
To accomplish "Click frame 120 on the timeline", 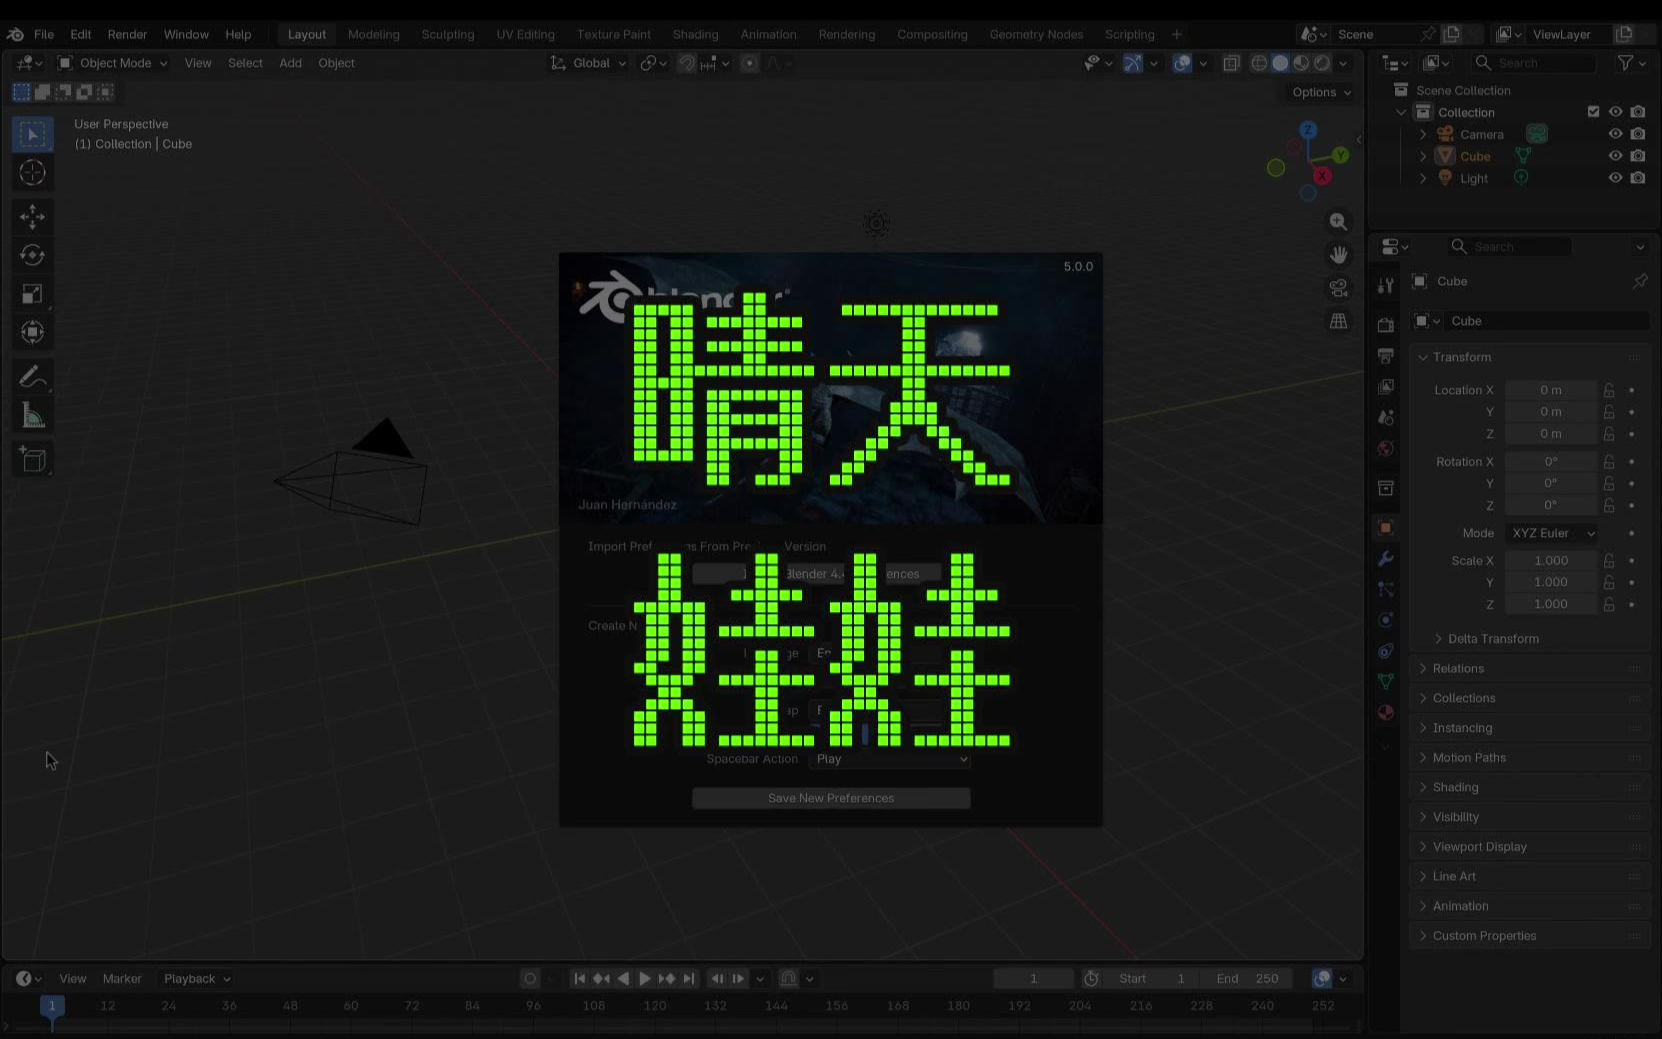I will (x=655, y=1006).
